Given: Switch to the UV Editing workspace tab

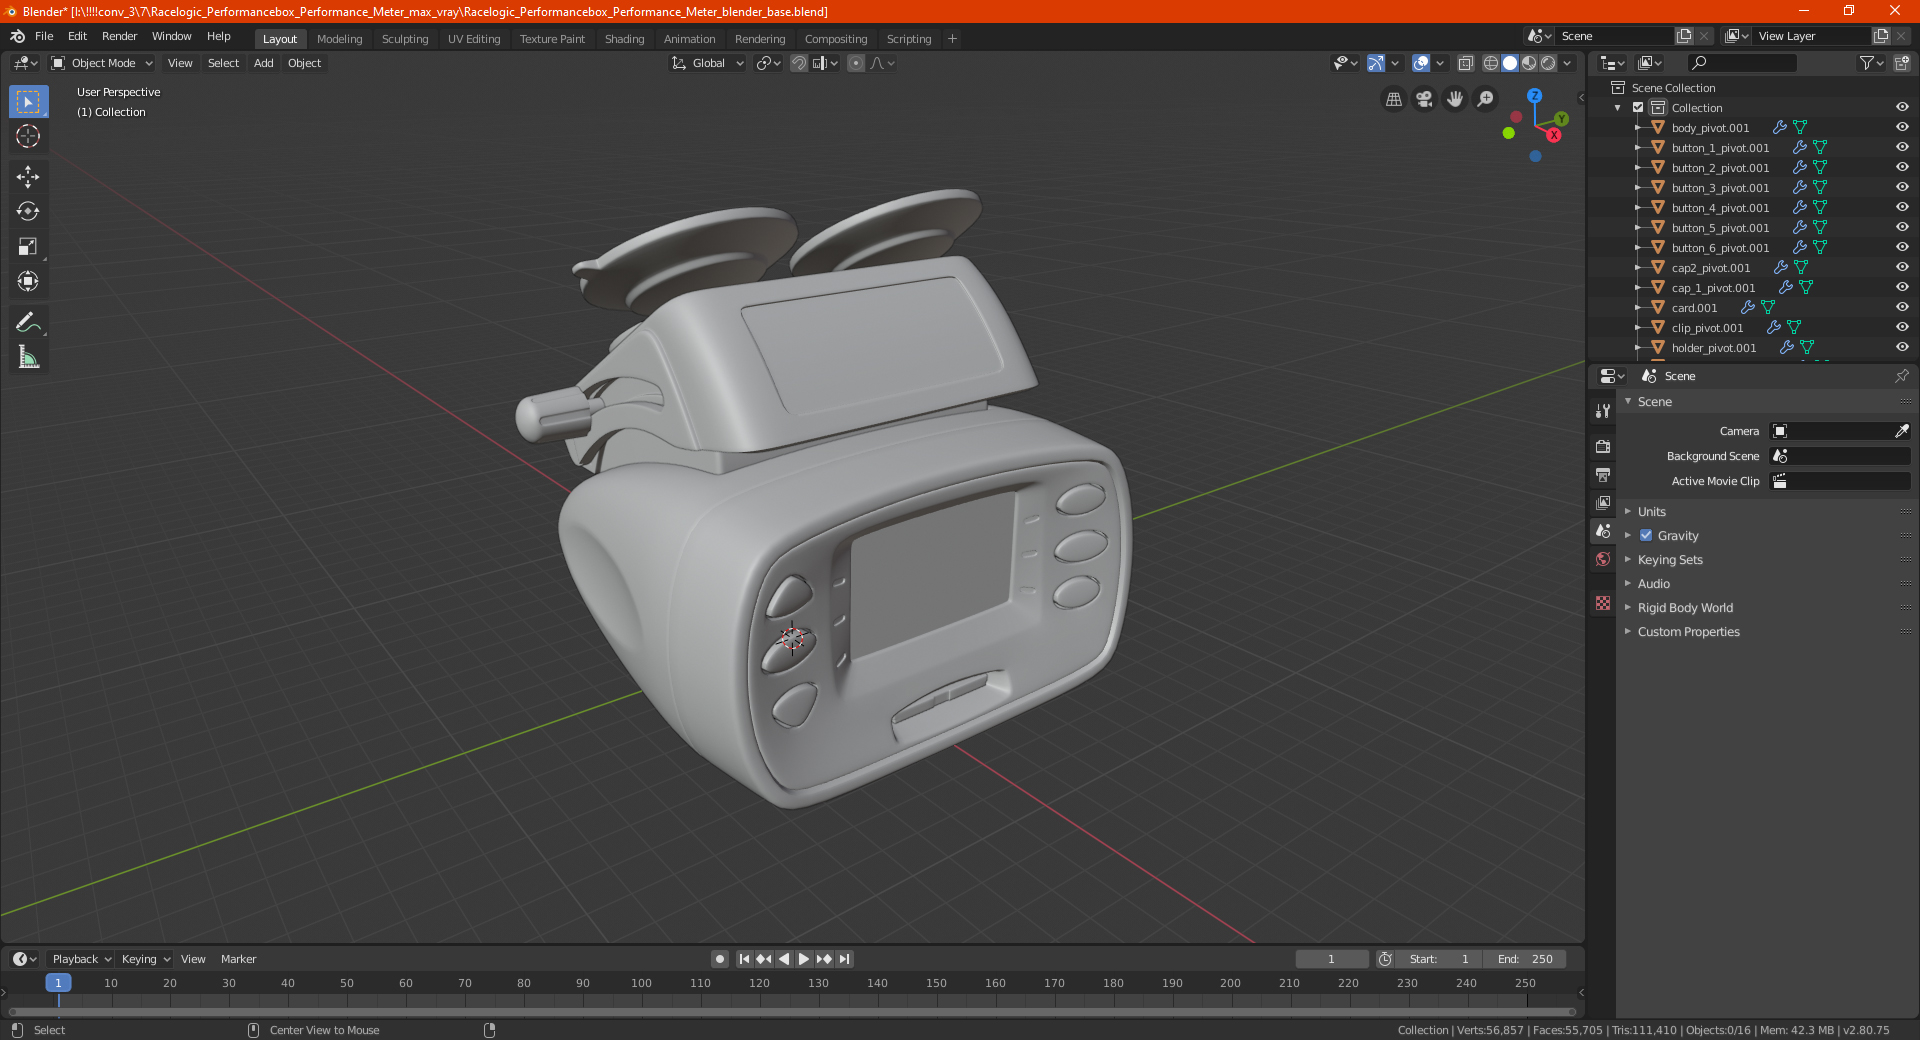Looking at the screenshot, I should pos(474,39).
